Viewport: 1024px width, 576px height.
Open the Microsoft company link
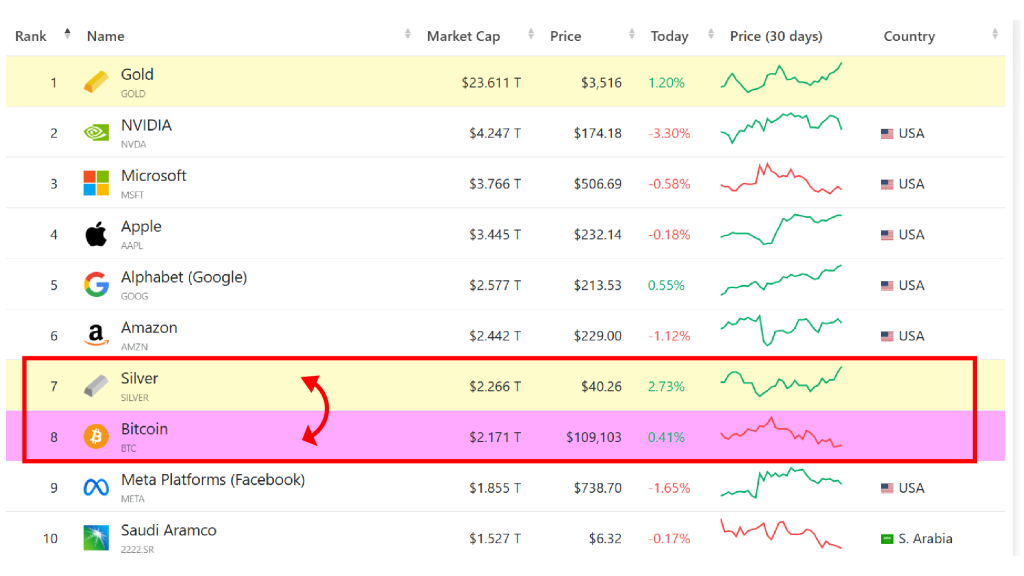click(x=153, y=176)
